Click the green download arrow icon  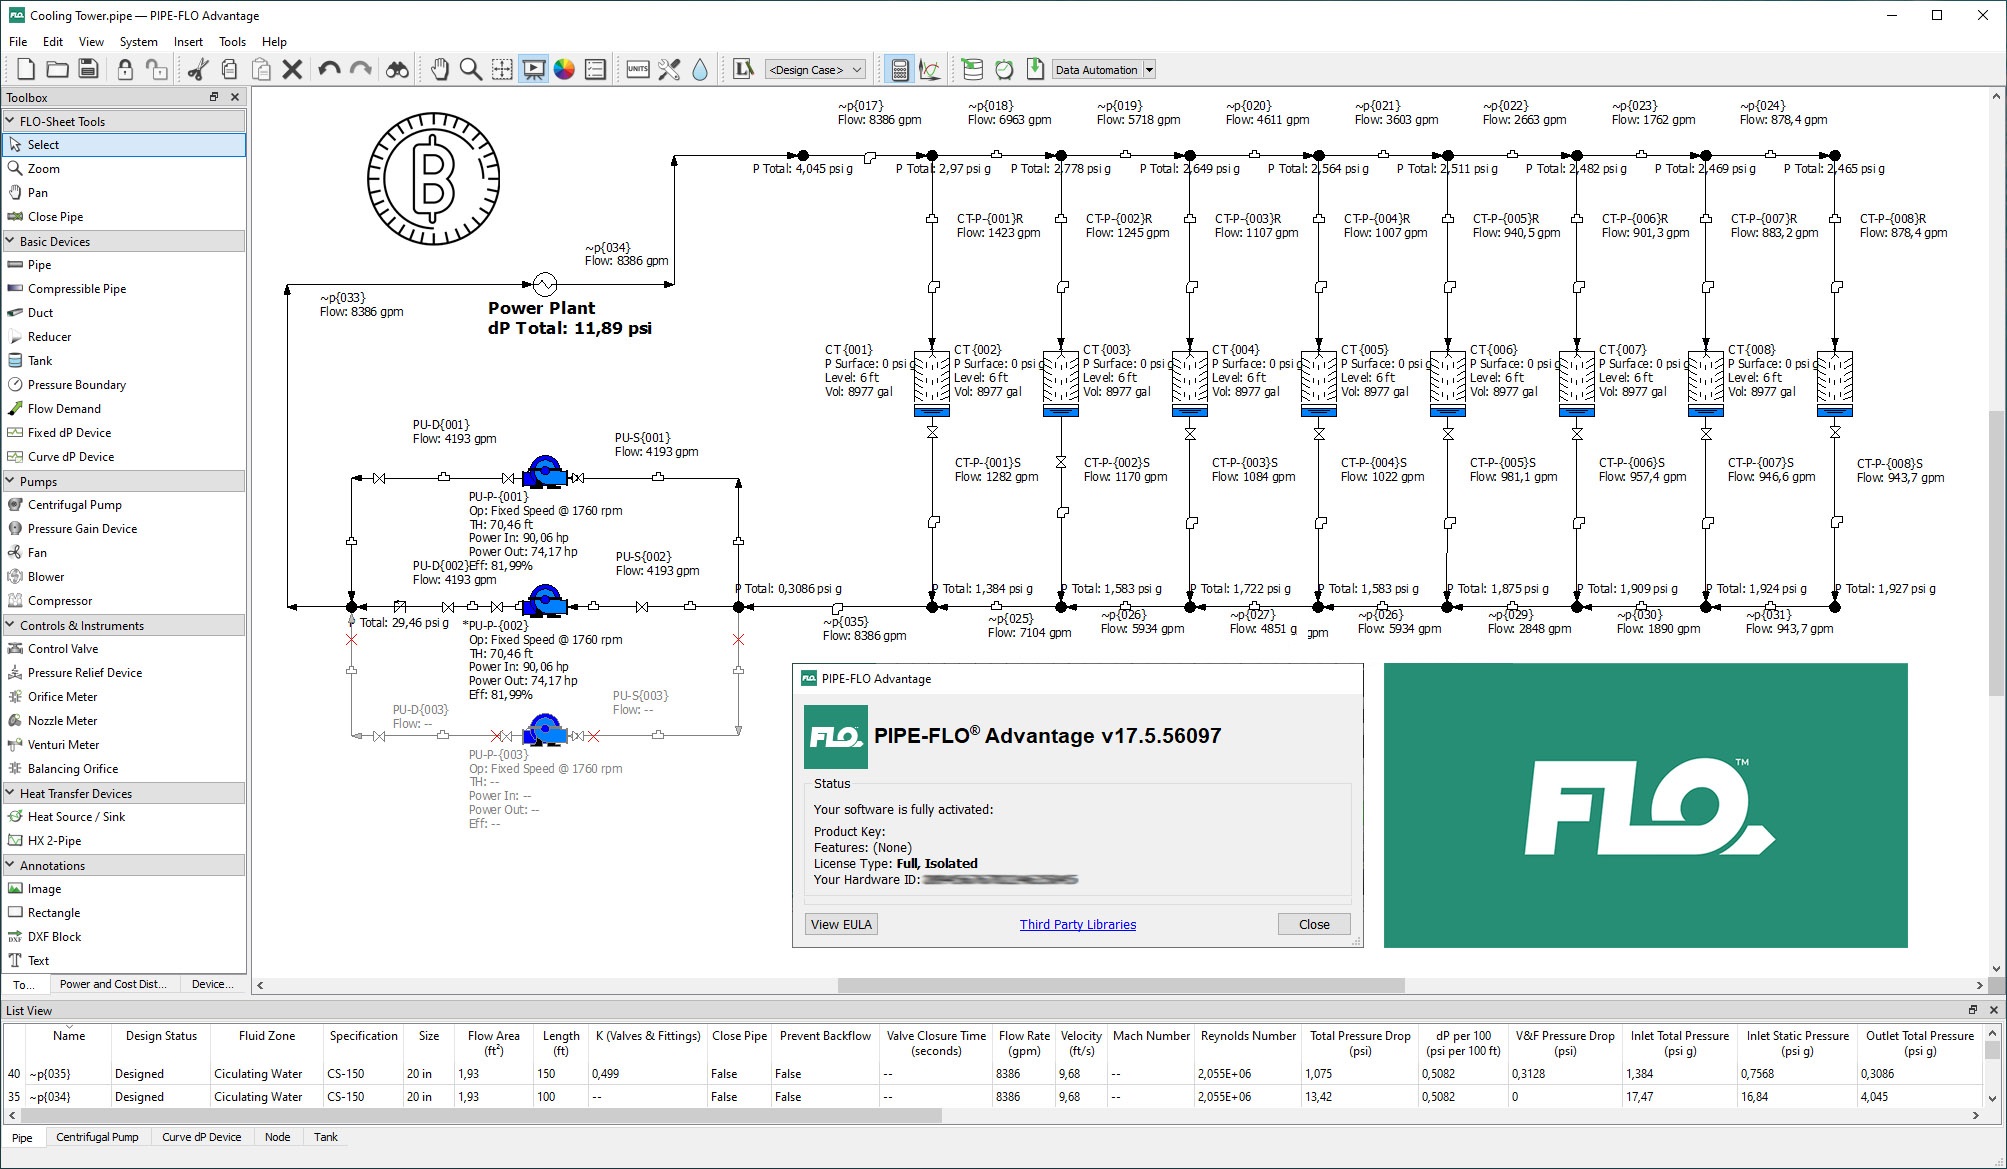click(1035, 69)
